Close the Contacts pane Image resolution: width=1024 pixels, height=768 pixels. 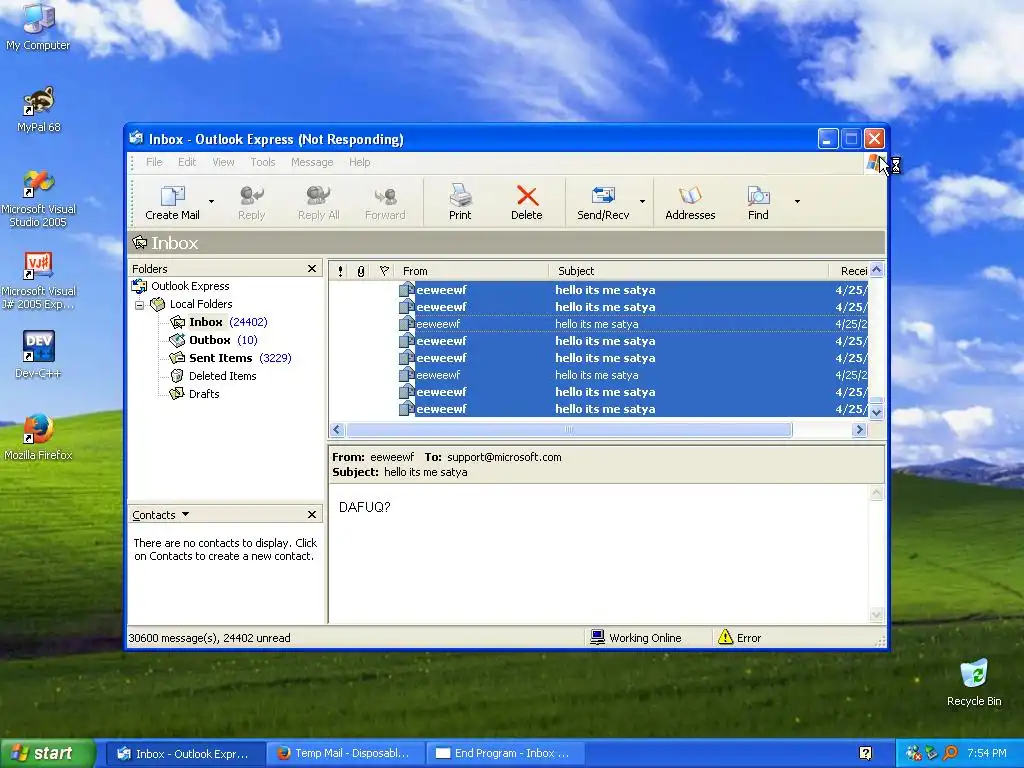click(x=312, y=515)
